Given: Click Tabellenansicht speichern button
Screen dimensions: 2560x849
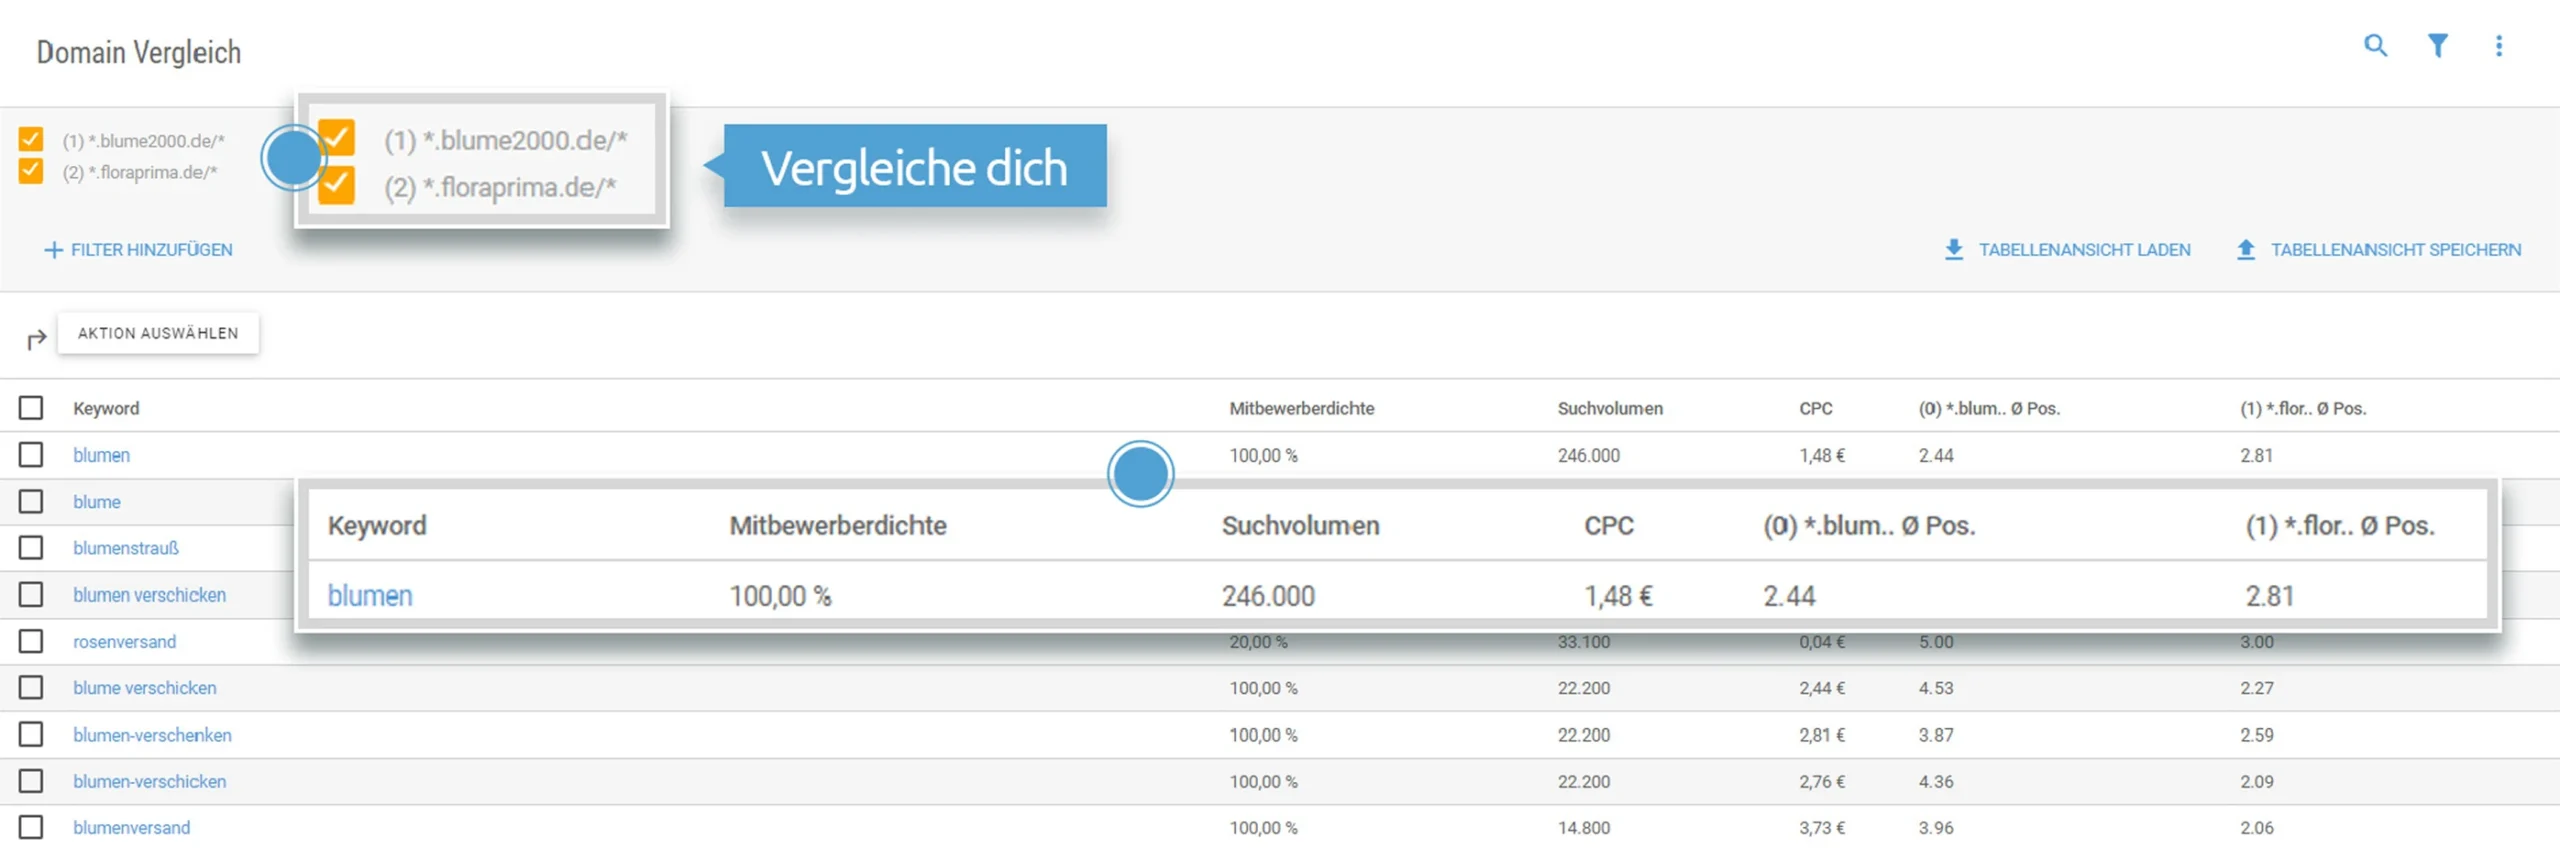Looking at the screenshot, I should 2395,250.
